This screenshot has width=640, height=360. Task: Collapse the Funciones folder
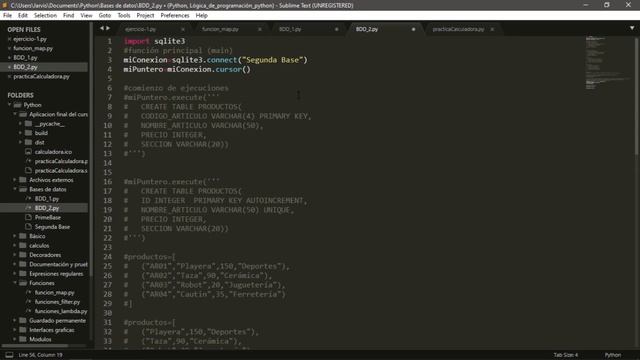[15, 283]
